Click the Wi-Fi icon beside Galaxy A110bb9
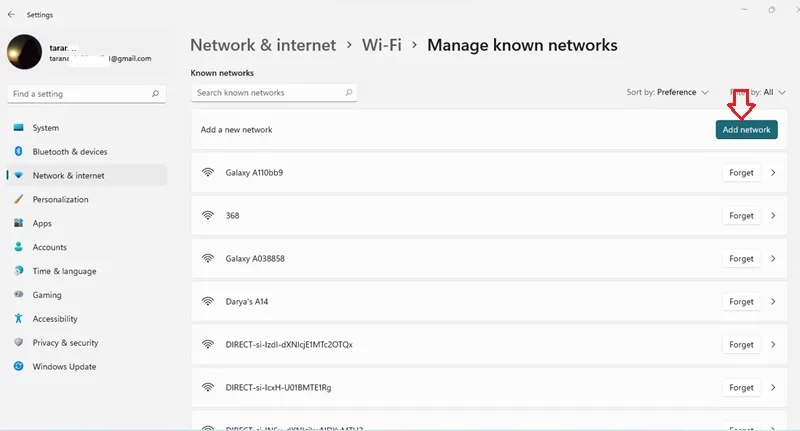Viewport: 800px width, 431px height. [208, 172]
